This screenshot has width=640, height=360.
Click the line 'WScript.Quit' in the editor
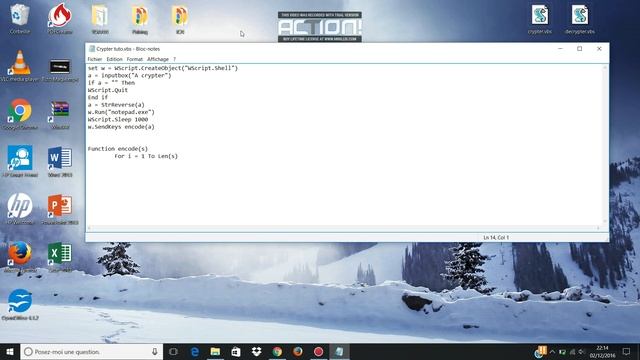point(108,90)
